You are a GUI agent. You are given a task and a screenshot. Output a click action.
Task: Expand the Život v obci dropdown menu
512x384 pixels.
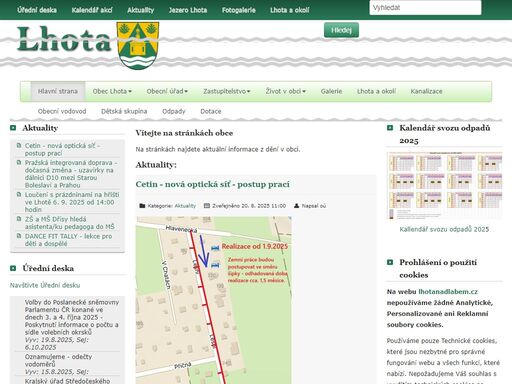click(285, 91)
